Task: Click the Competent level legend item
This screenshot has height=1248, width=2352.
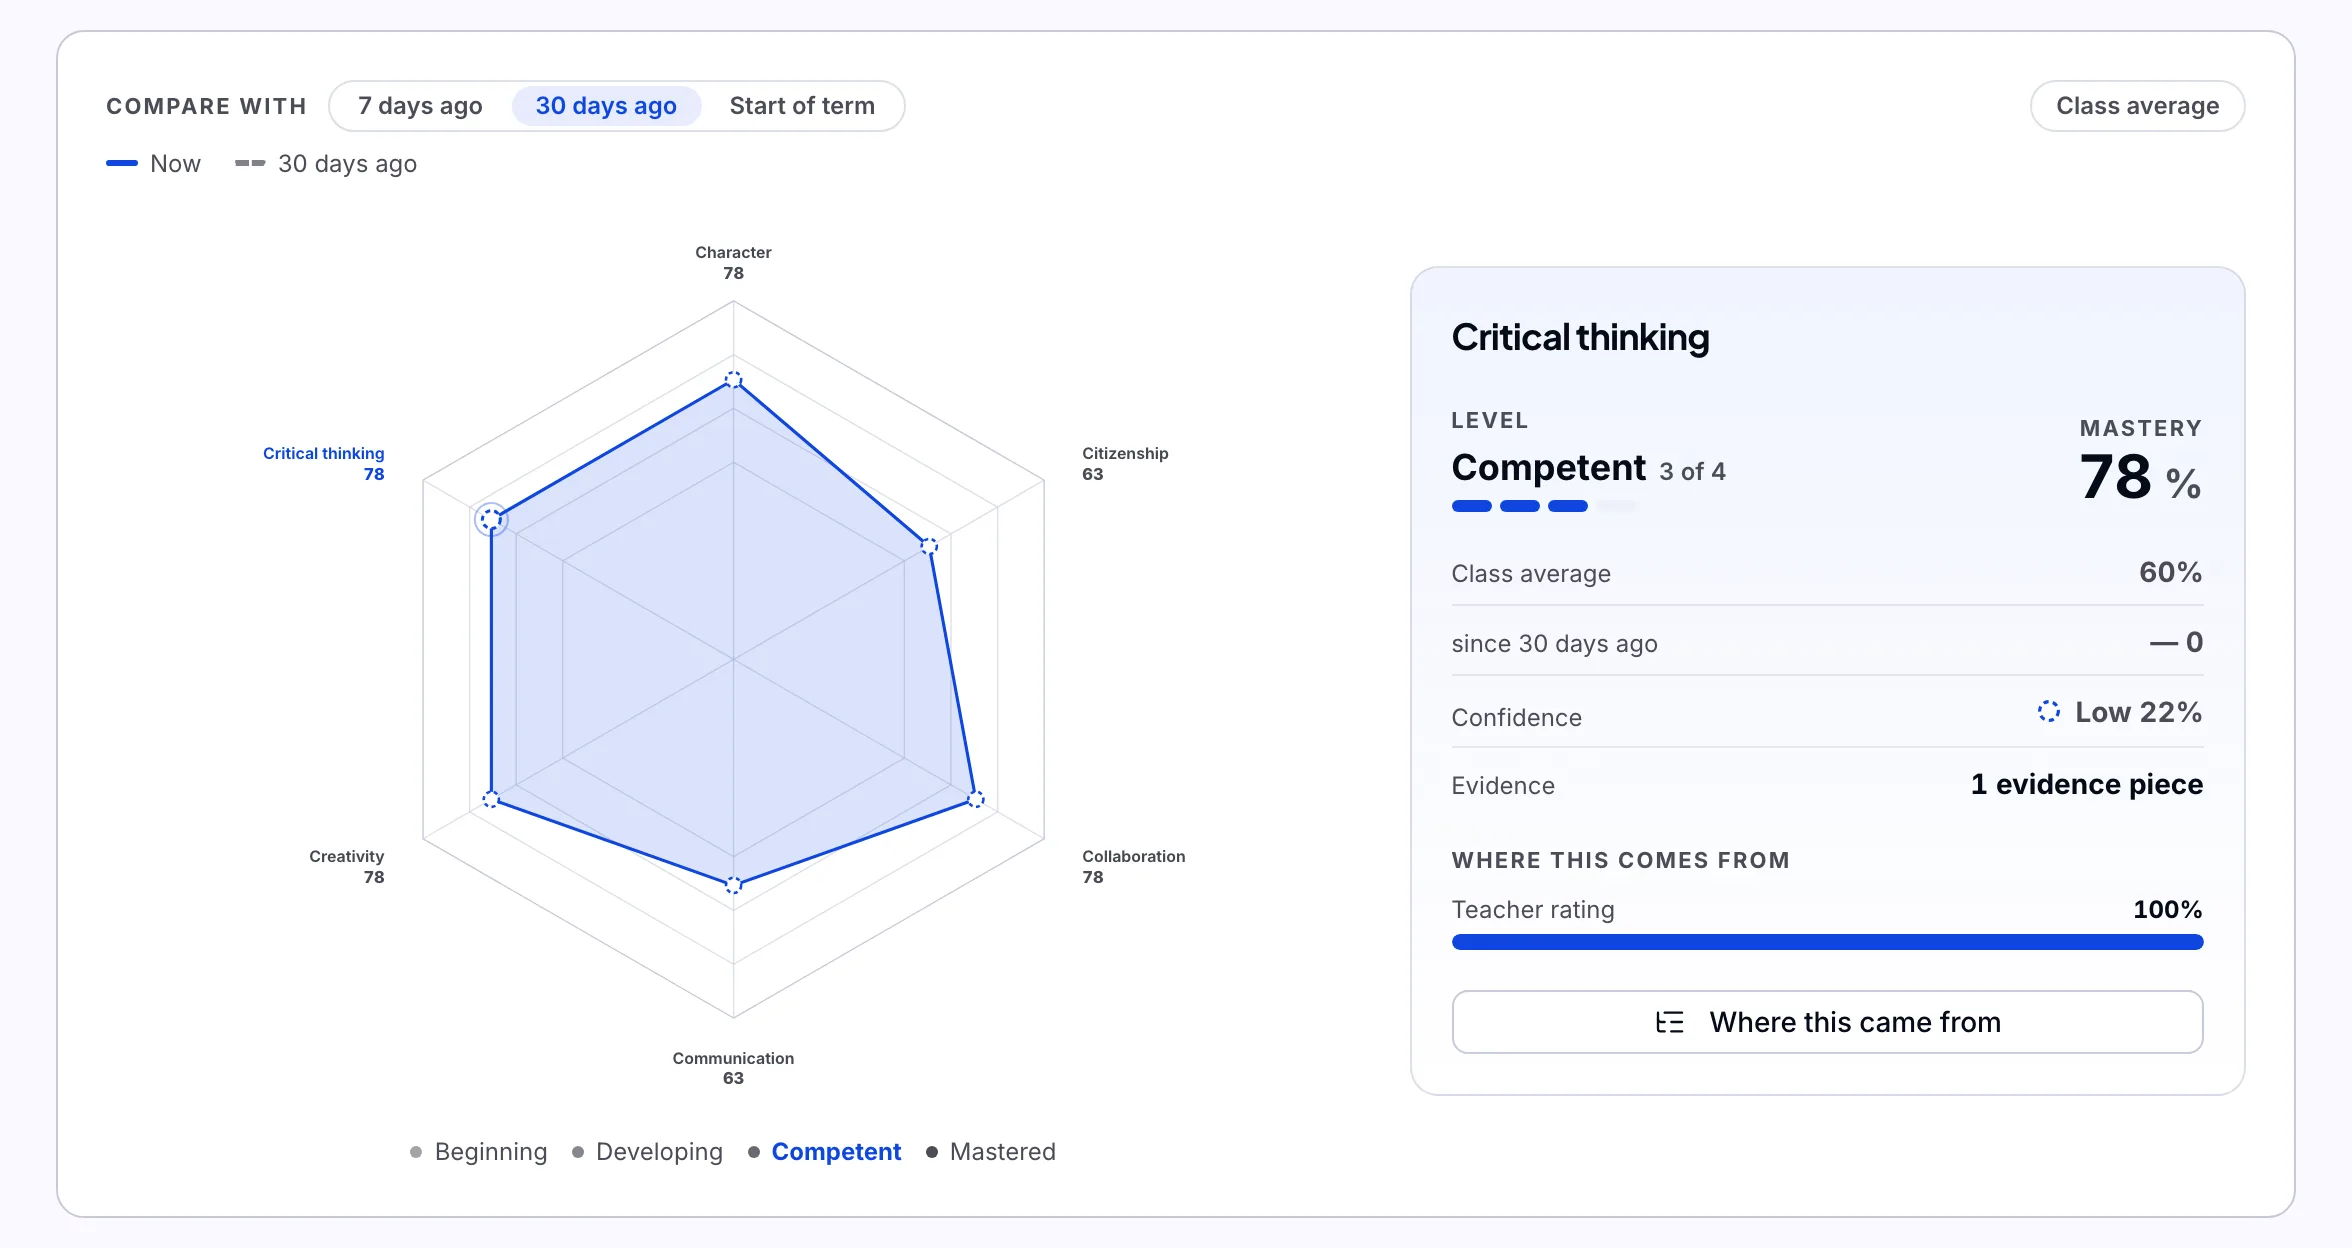Action: pos(825,1152)
